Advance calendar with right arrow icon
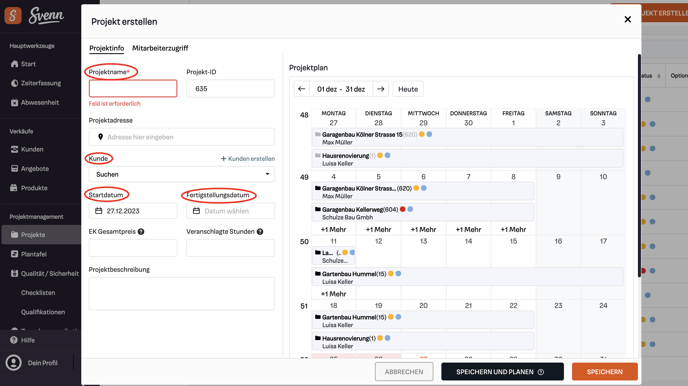688x386 pixels. 380,89
